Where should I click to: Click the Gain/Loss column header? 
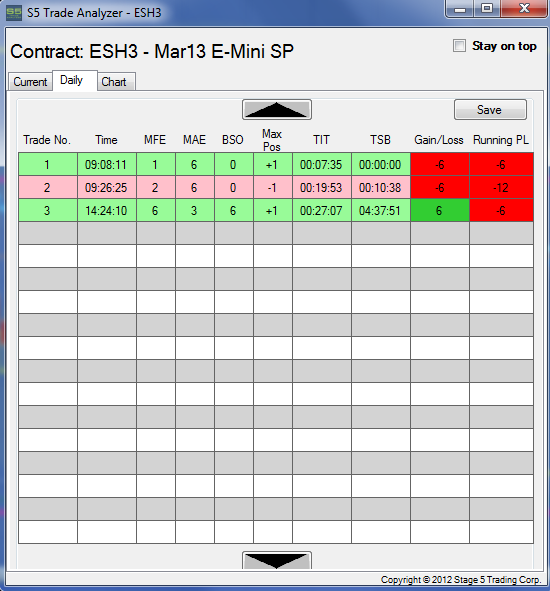[x=439, y=140]
